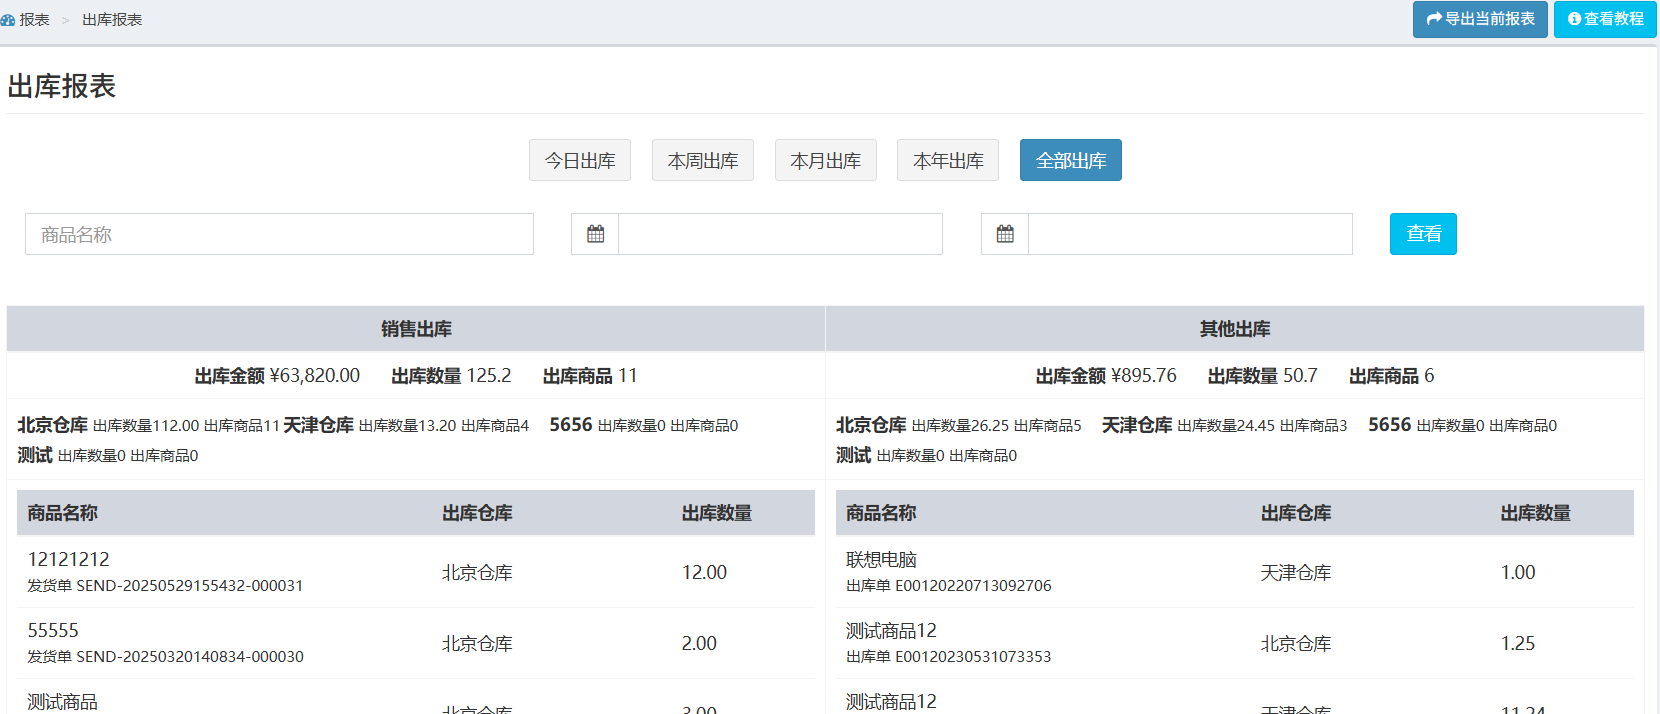Click the end date calendar icon
Viewport: 1660px width, 714px height.
point(1005,234)
